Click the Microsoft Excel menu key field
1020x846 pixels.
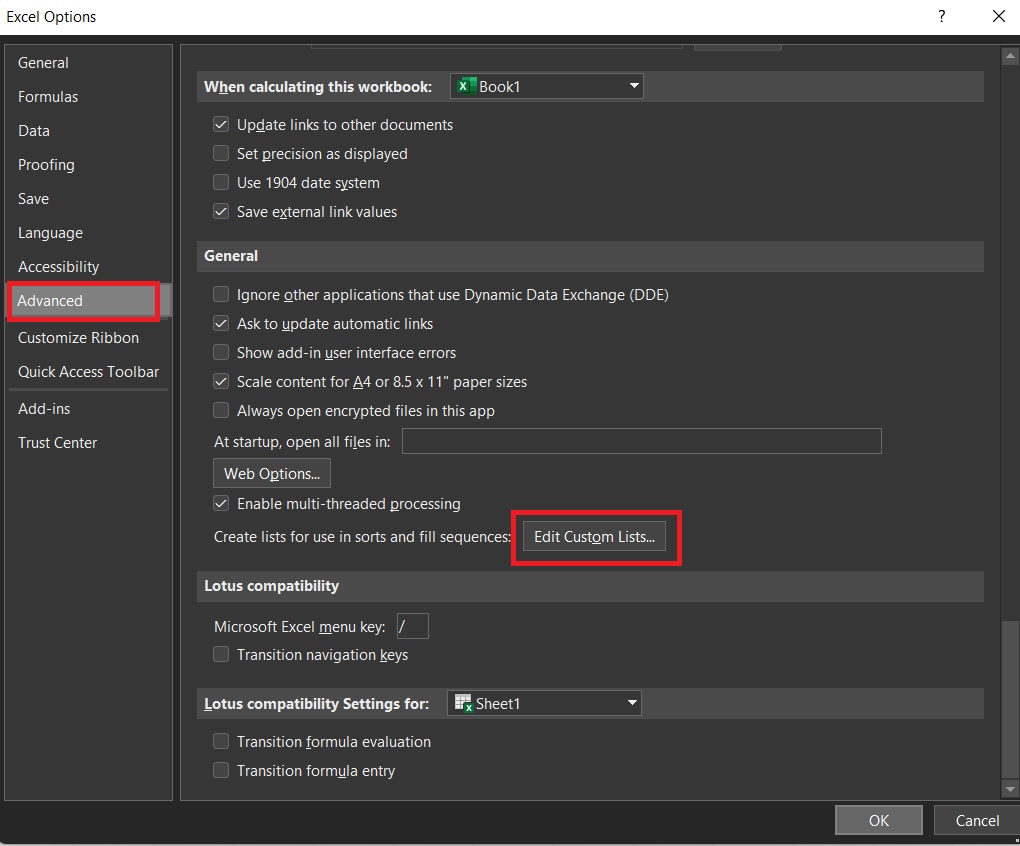[x=413, y=626]
